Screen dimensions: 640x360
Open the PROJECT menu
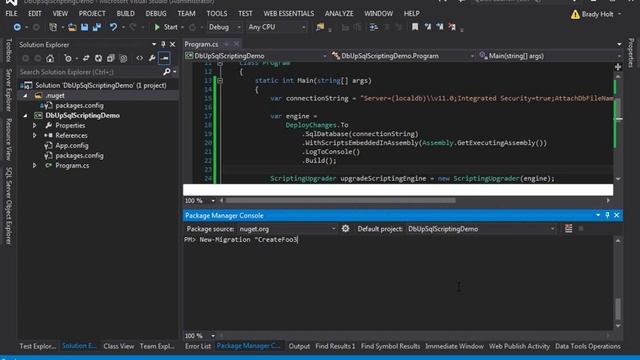(x=92, y=13)
